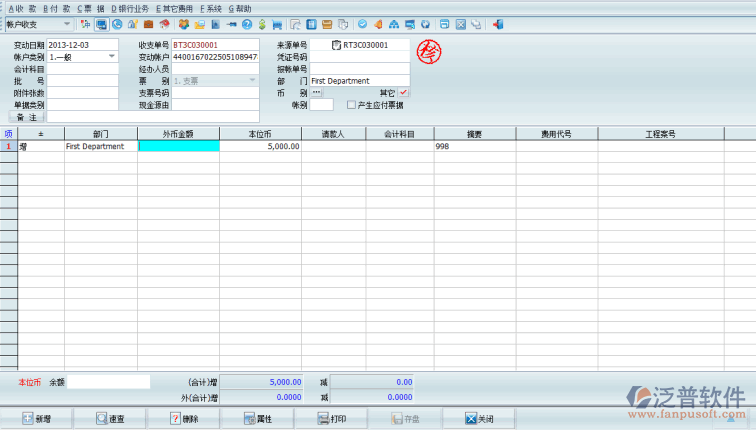Toggle the 产生应付票据 checkbox

350,104
